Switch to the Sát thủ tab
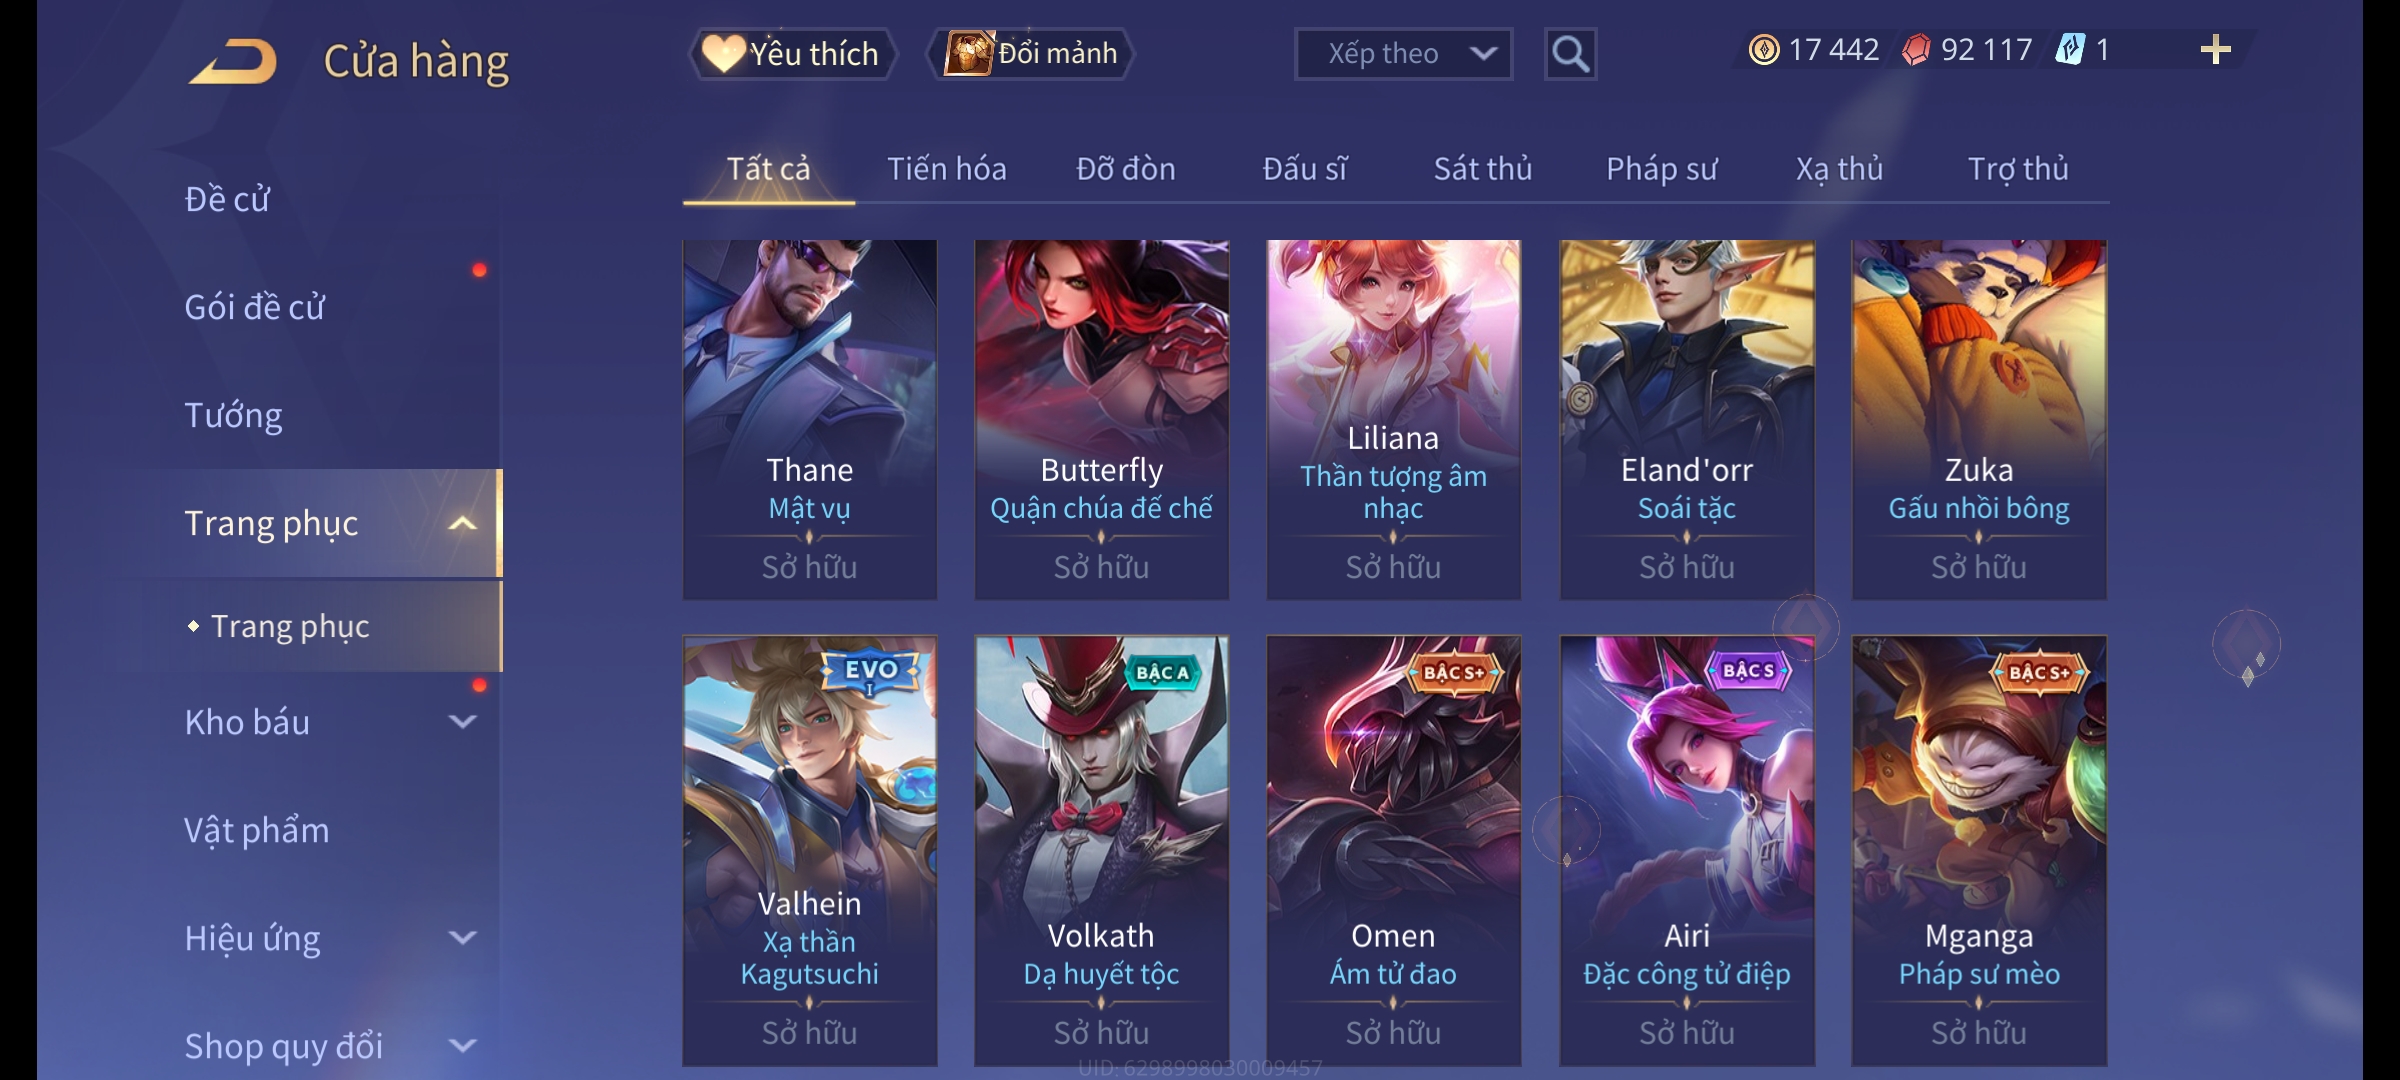The image size is (2400, 1080). point(1482,169)
